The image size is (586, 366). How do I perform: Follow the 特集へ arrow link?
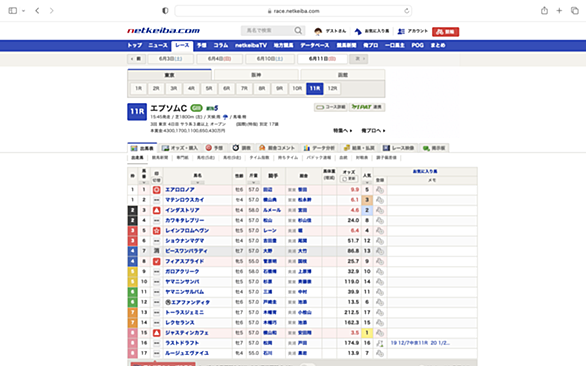342,130
